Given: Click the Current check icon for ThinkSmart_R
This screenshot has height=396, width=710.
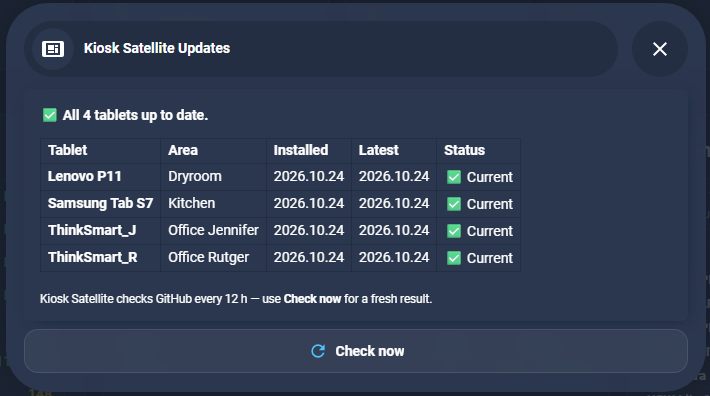Looking at the screenshot, I should point(454,258).
